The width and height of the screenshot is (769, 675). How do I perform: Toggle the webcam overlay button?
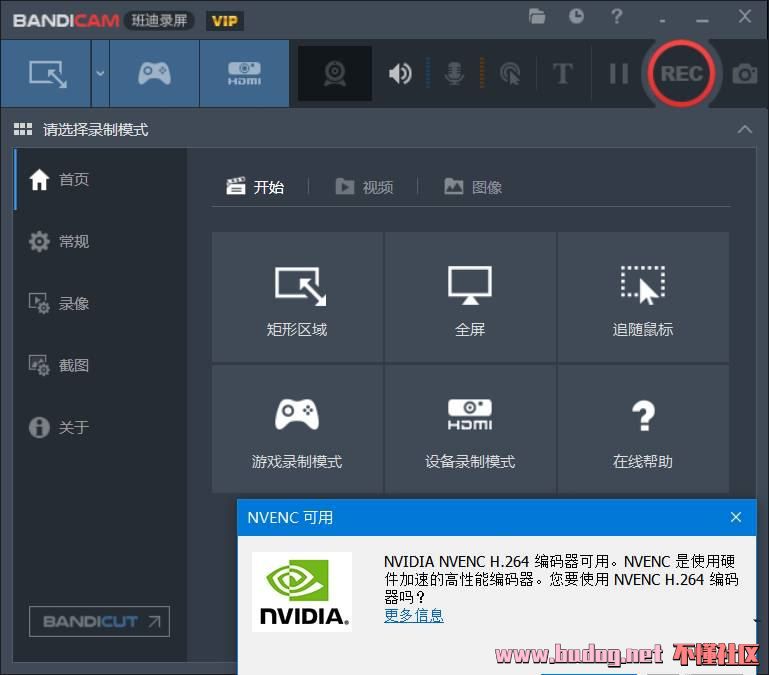coord(335,74)
